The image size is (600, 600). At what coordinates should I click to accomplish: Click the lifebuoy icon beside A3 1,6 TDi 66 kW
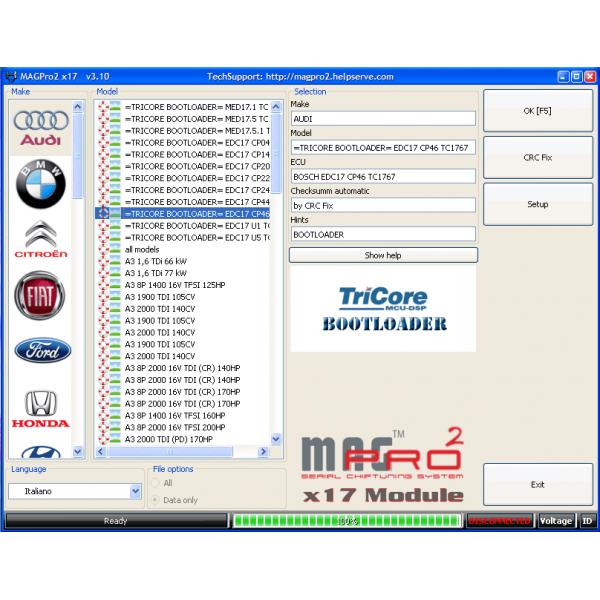point(103,261)
